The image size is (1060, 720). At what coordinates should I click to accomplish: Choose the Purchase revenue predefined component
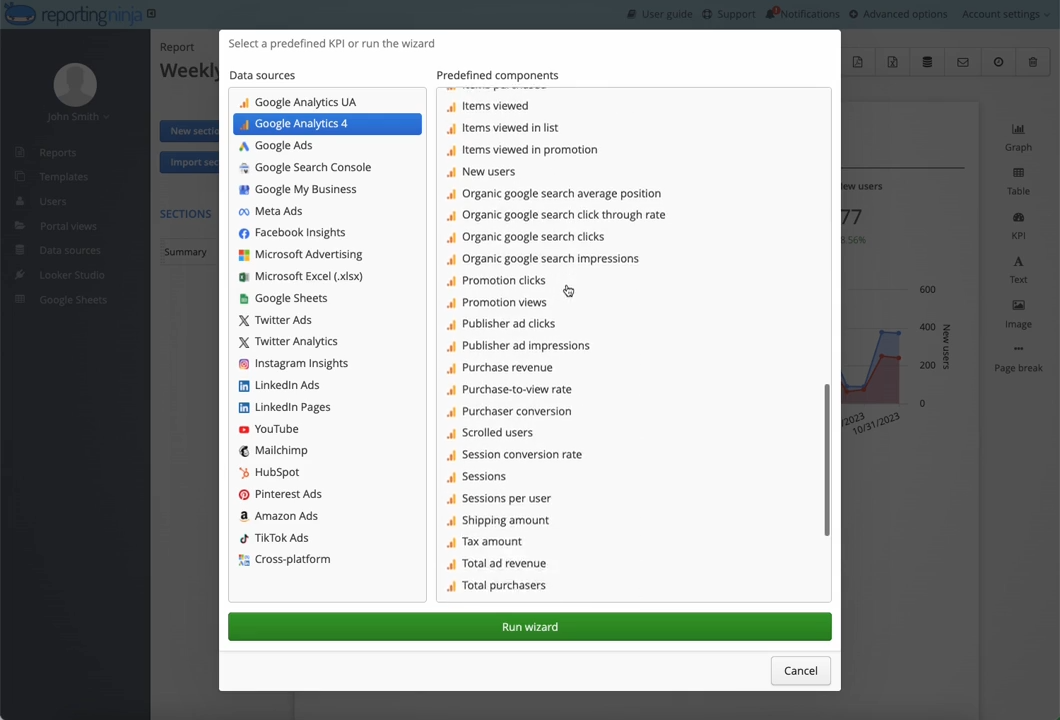(507, 367)
